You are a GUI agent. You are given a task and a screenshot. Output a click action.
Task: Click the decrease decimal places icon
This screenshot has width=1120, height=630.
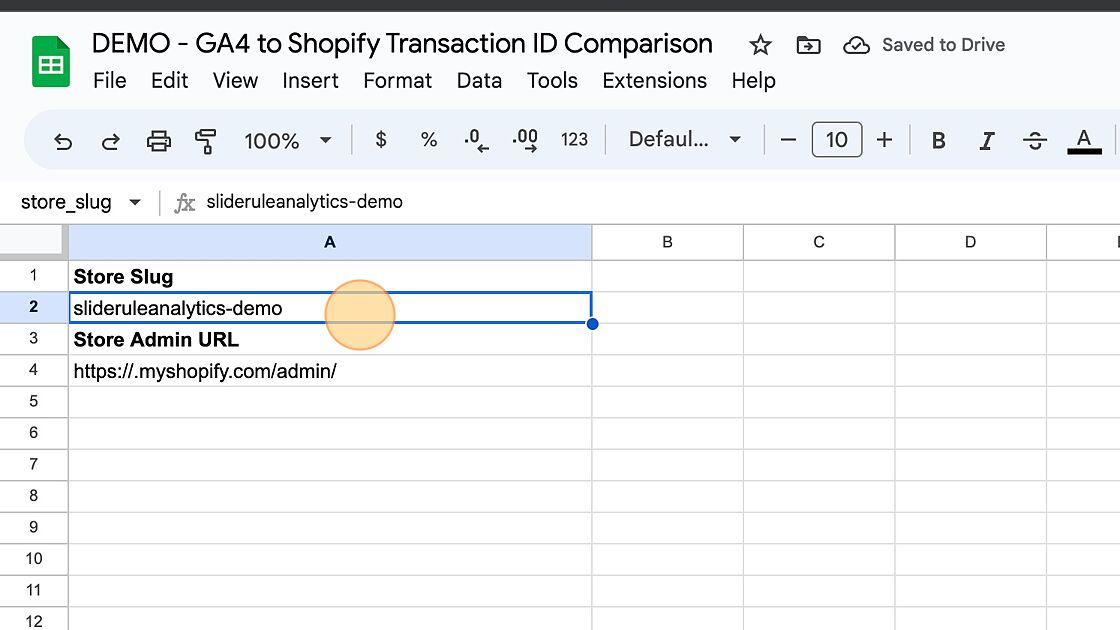coord(477,141)
